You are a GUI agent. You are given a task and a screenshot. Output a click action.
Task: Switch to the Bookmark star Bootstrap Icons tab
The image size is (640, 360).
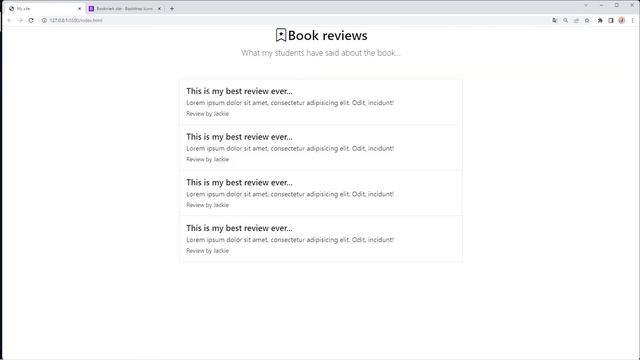tap(125, 8)
